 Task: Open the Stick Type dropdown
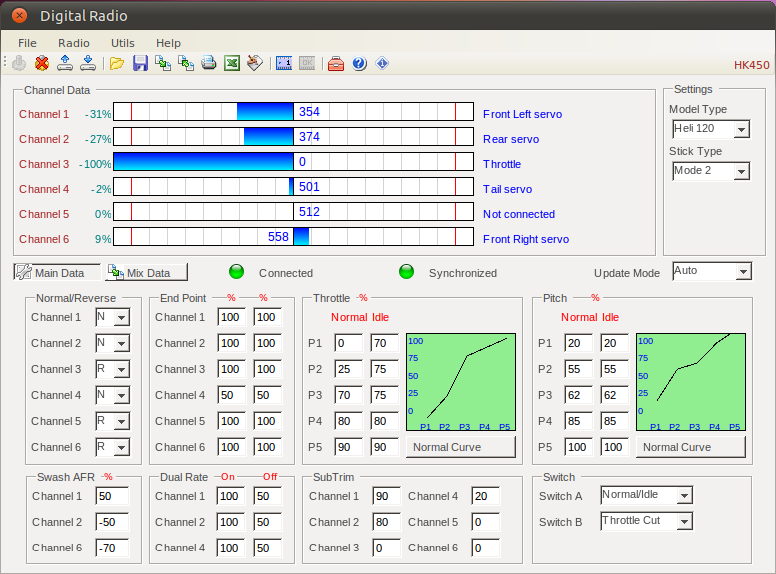pyautogui.click(x=740, y=172)
